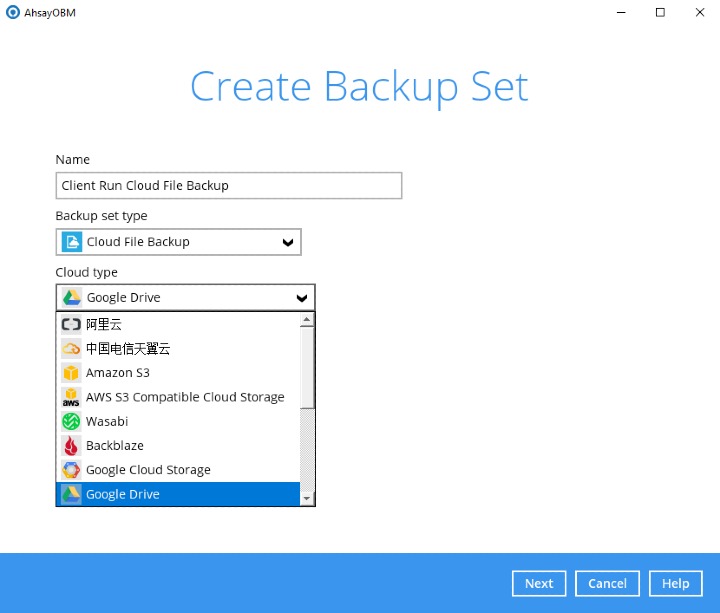Collapse the Cloud type dropdown

coord(302,298)
